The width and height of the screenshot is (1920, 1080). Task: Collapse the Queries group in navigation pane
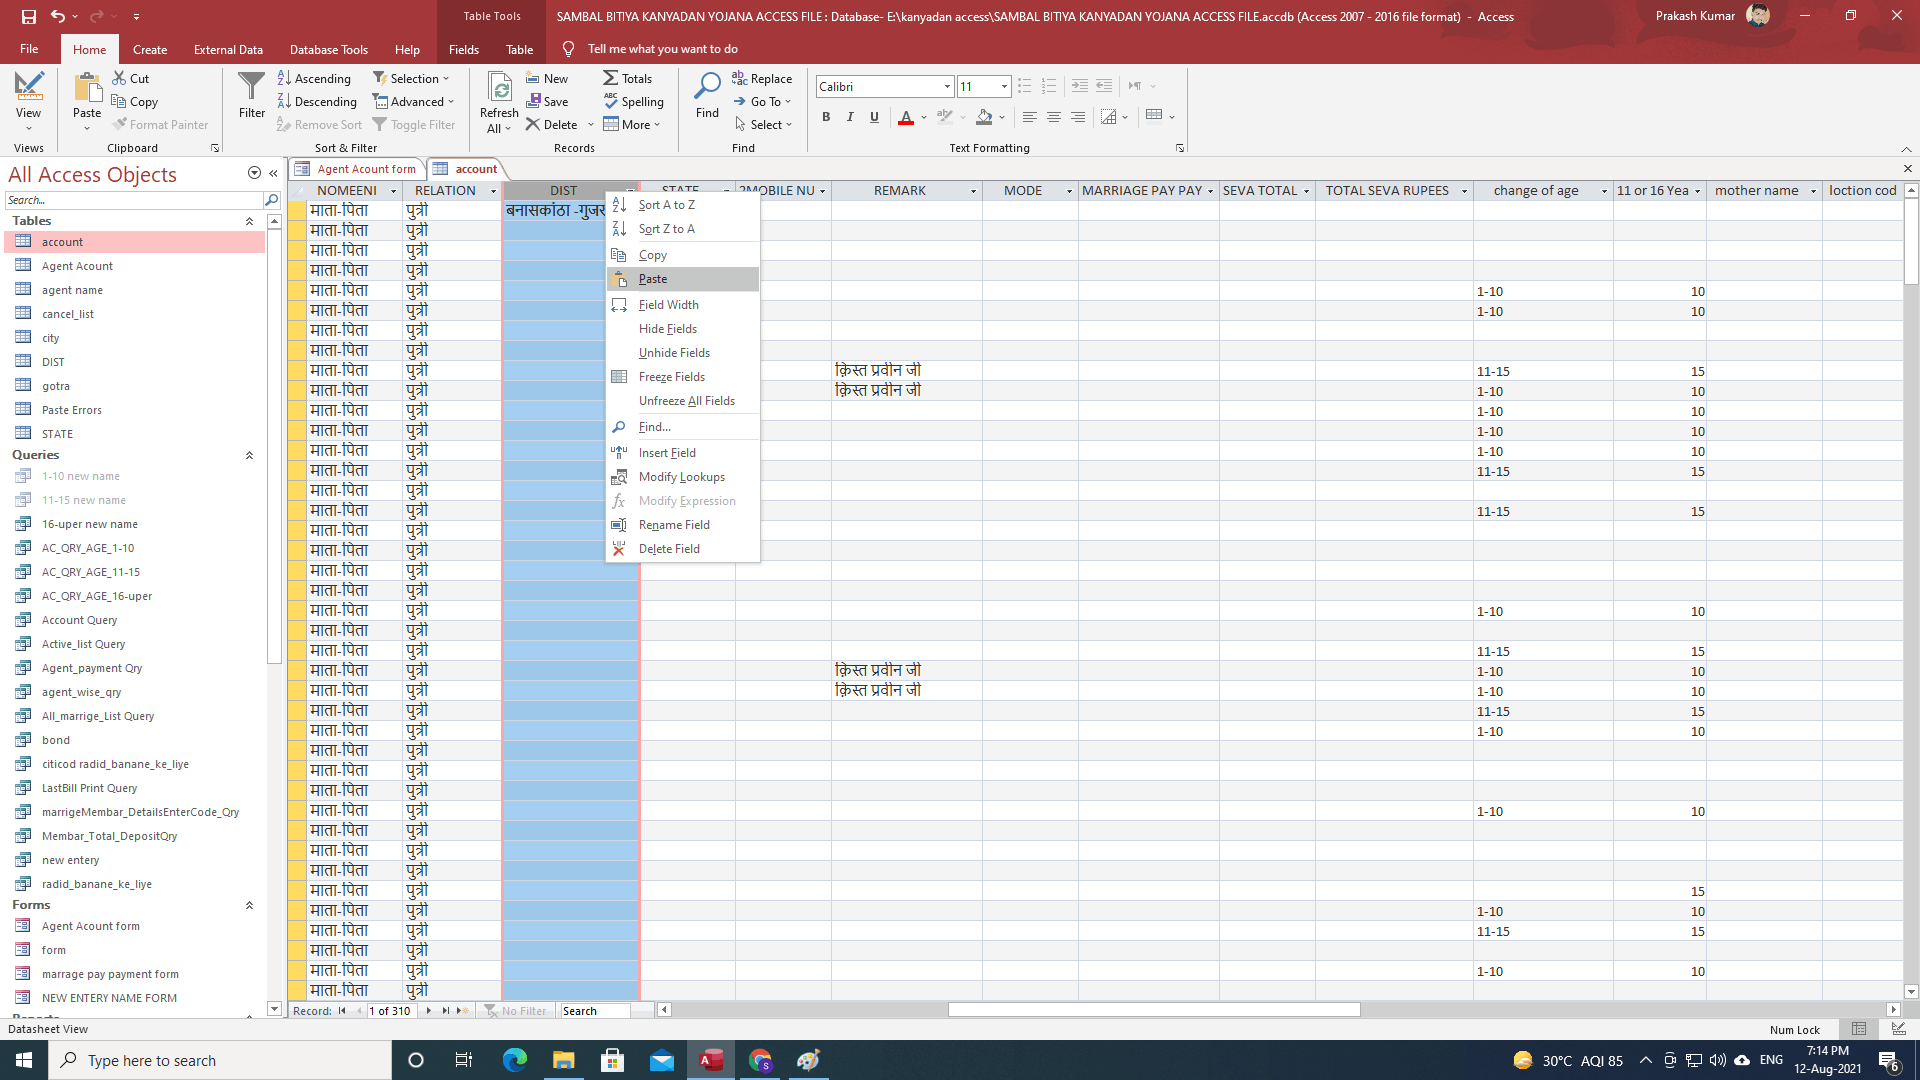pos(249,455)
